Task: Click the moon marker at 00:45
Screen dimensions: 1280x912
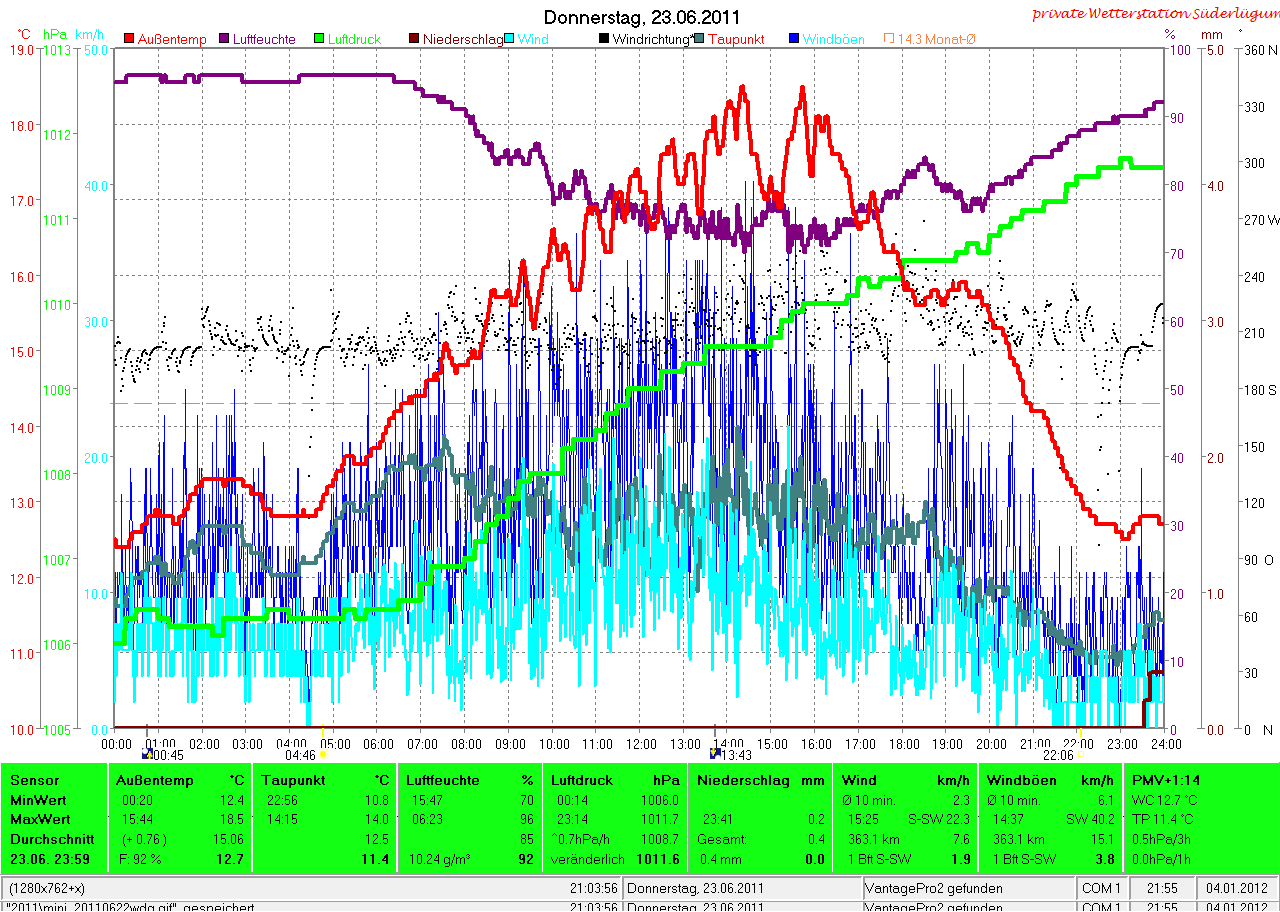Action: pyautogui.click(x=148, y=754)
